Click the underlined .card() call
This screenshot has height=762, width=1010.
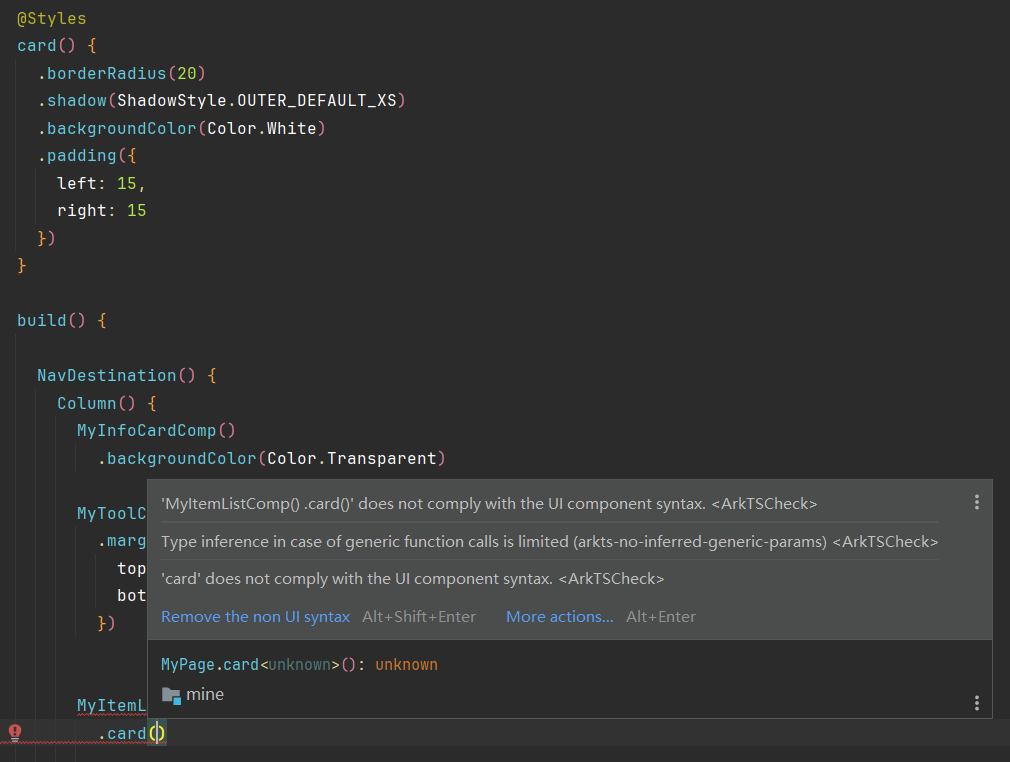(131, 733)
